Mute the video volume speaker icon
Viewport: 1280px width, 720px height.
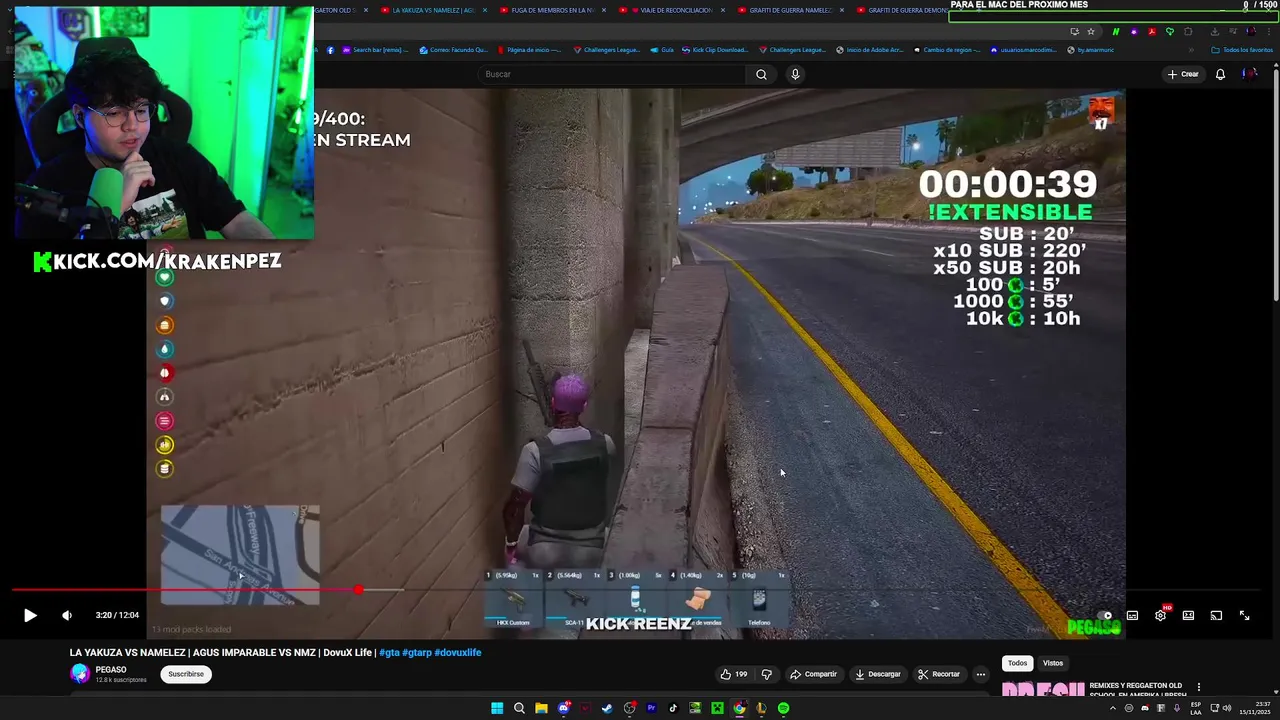point(67,616)
